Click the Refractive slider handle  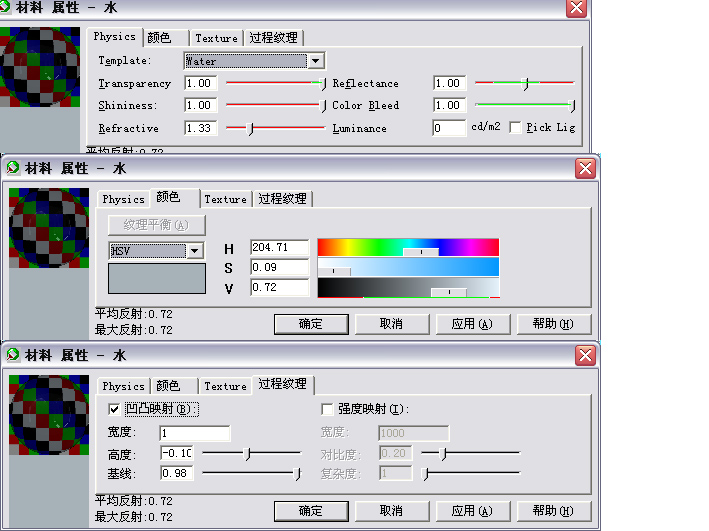251,129
